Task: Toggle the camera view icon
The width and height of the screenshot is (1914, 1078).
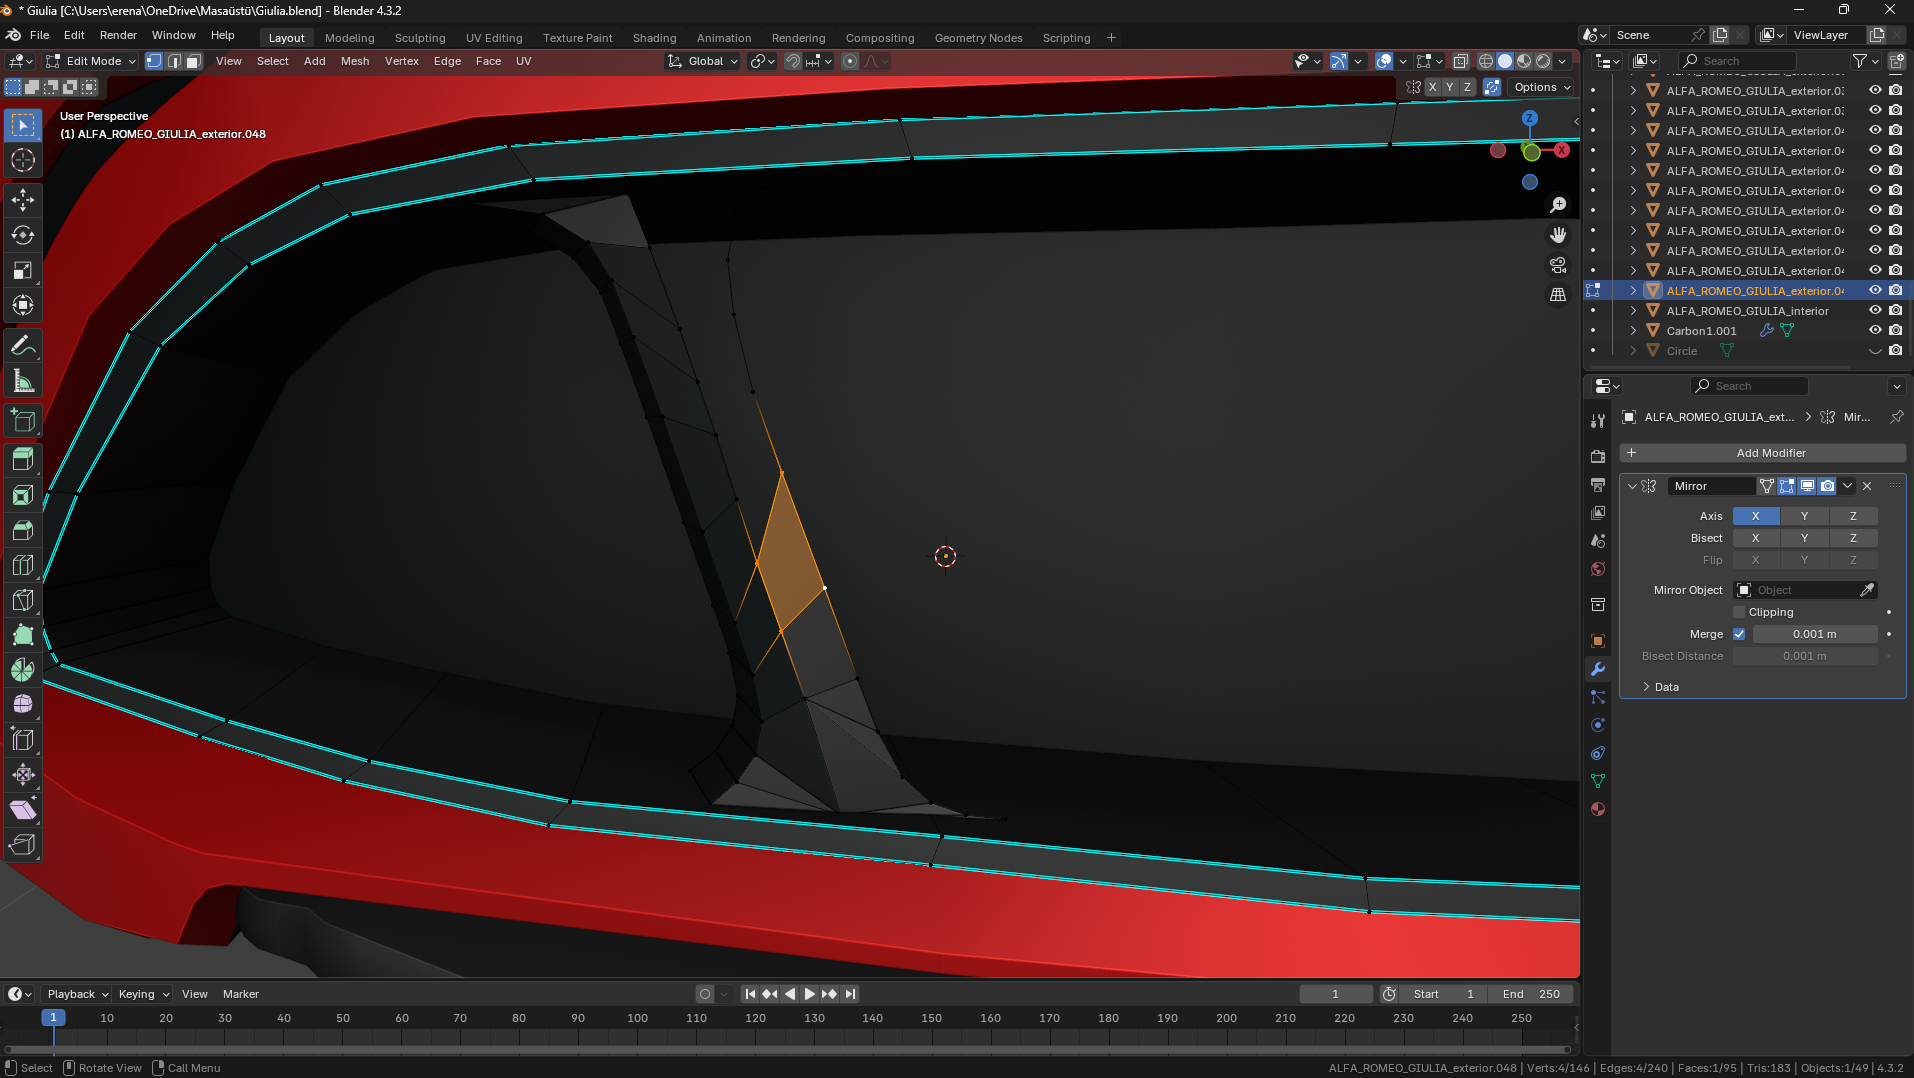Action: (x=1558, y=265)
